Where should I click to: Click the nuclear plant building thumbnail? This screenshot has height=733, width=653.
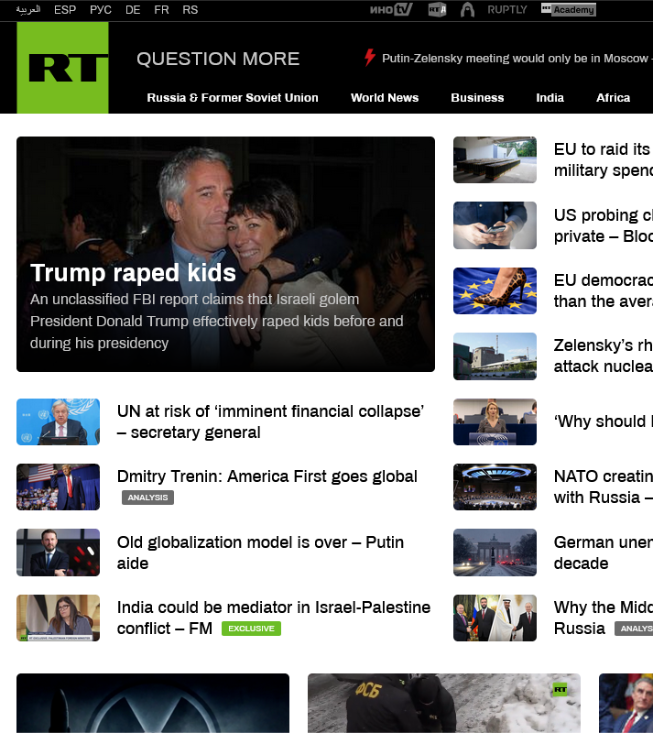[495, 356]
